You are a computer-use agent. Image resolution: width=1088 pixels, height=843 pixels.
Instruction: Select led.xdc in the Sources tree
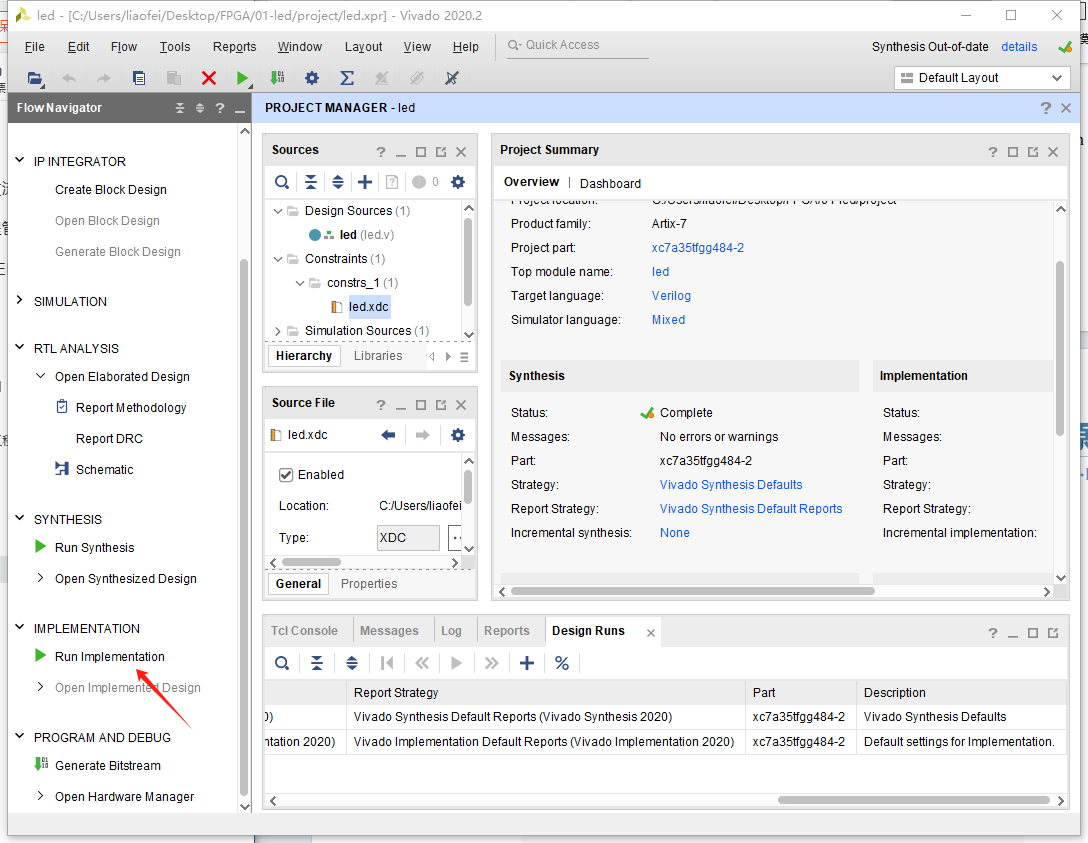click(x=368, y=307)
